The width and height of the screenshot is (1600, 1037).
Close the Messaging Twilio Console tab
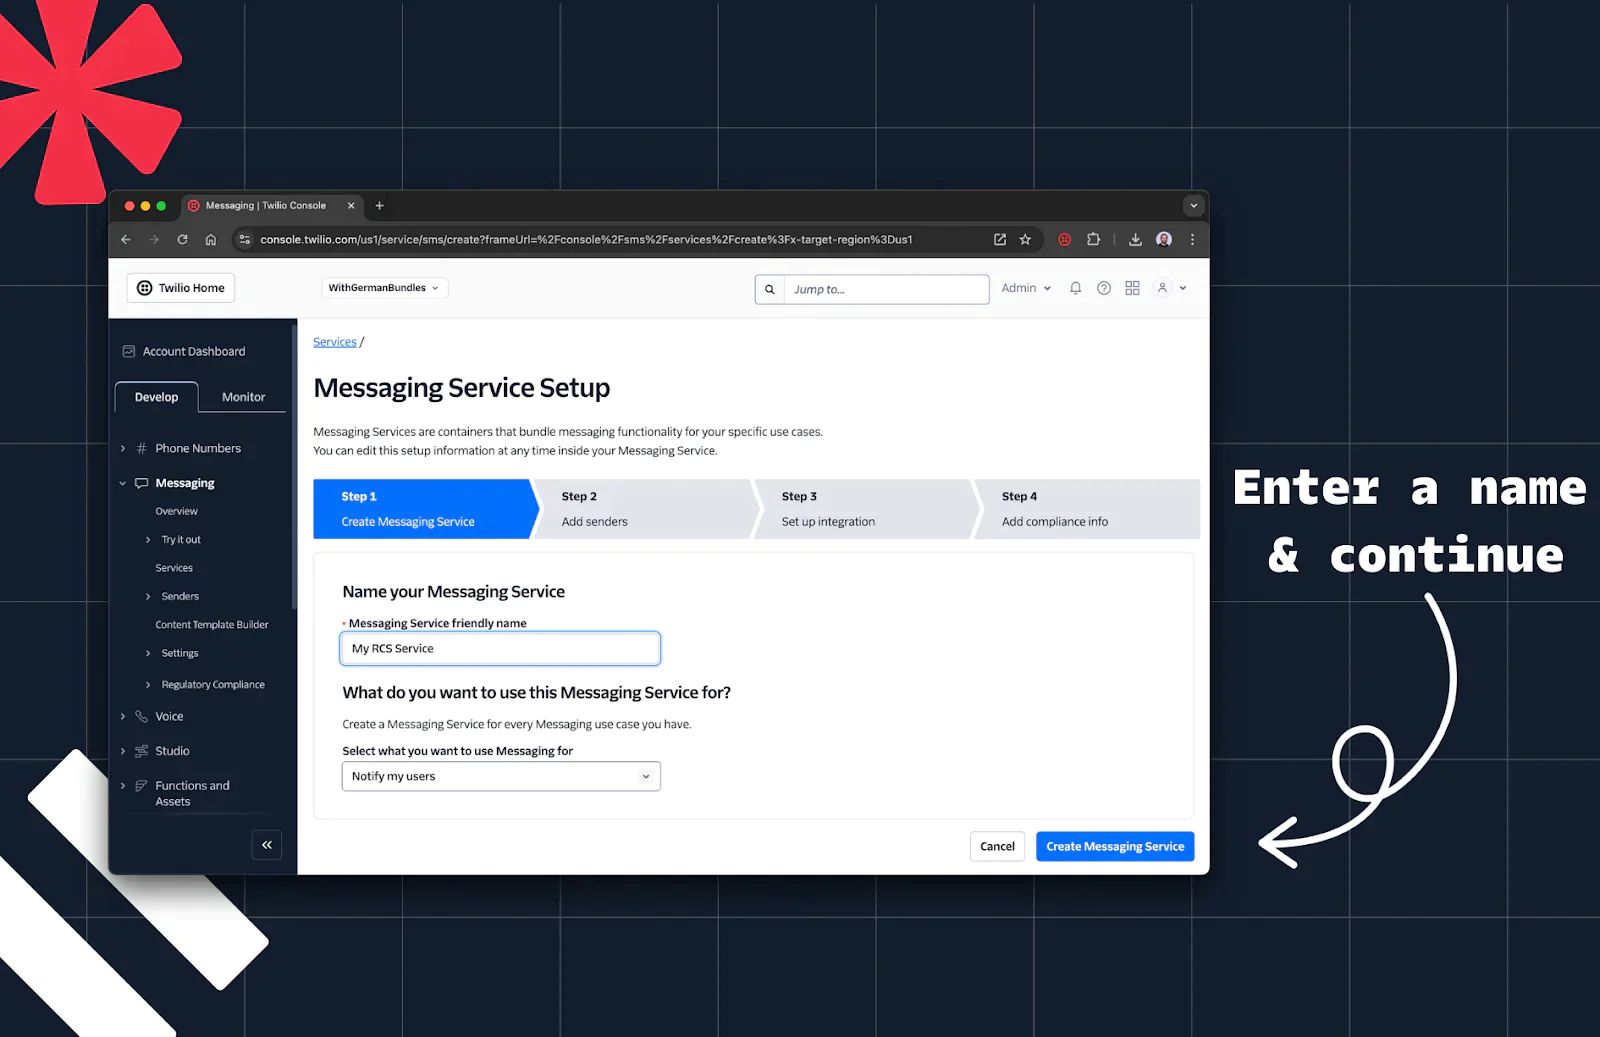[x=351, y=206]
